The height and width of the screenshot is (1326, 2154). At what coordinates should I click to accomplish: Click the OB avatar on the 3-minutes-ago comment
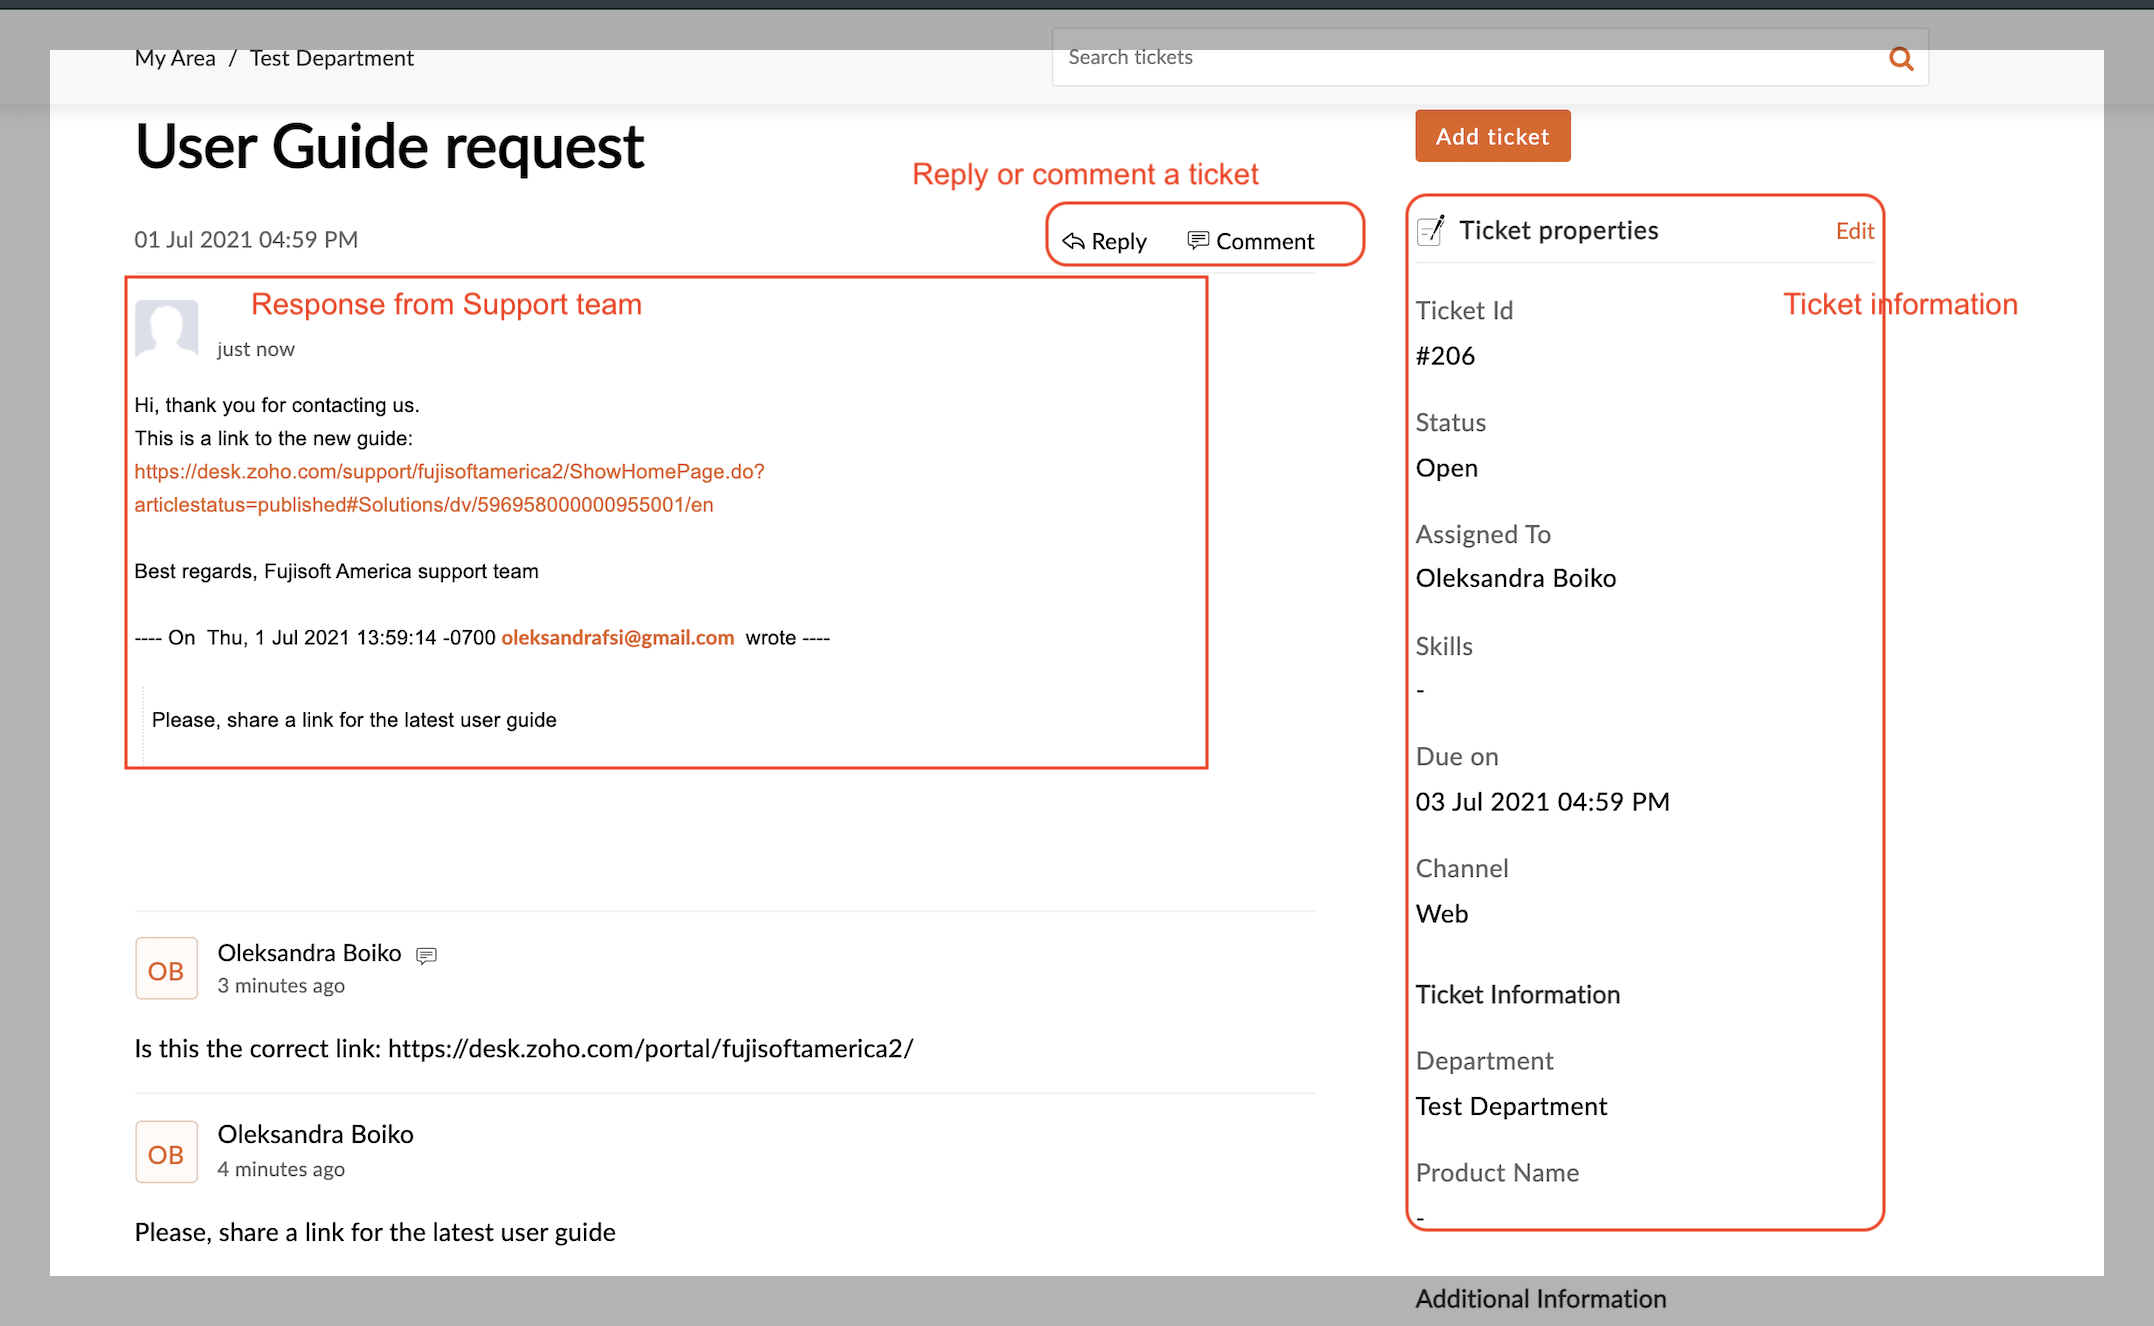(166, 969)
